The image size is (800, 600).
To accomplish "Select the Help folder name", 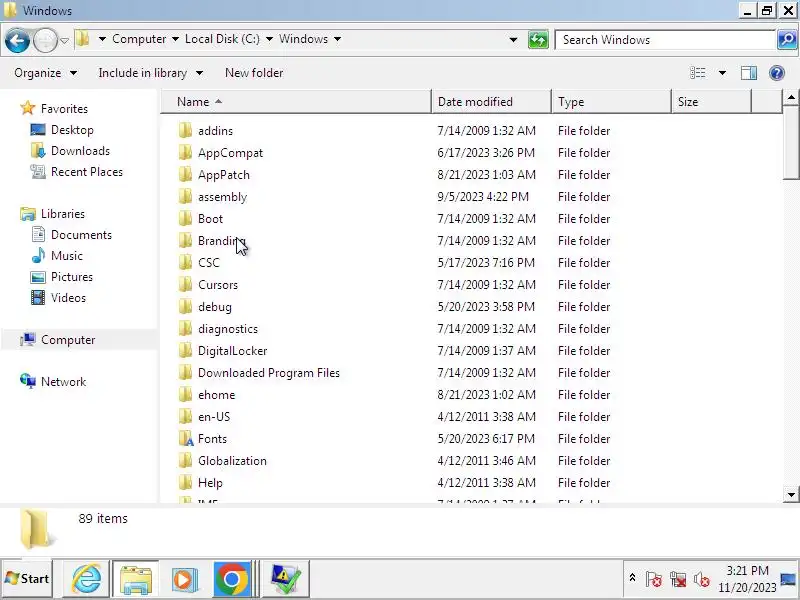I will pos(210,482).
